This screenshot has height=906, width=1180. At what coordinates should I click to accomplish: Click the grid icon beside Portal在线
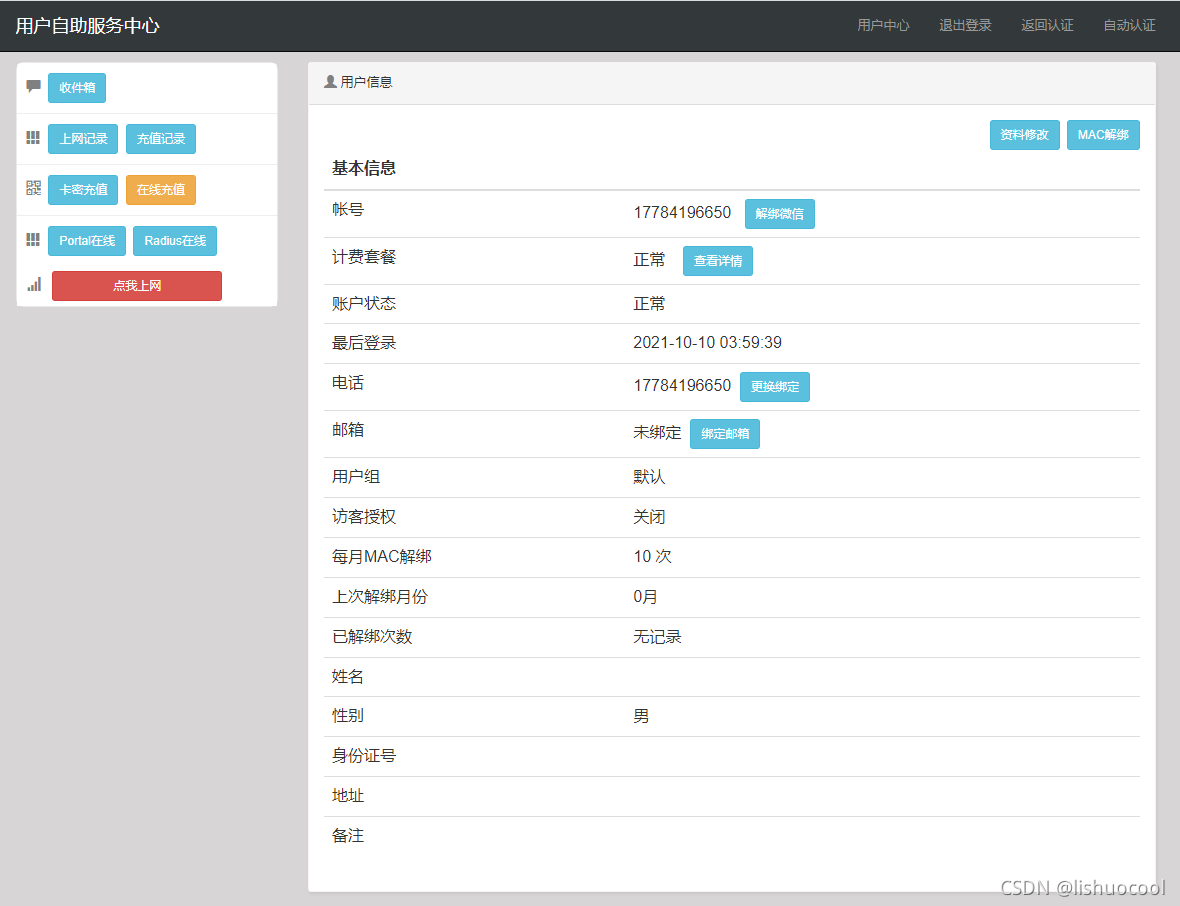[x=33, y=239]
